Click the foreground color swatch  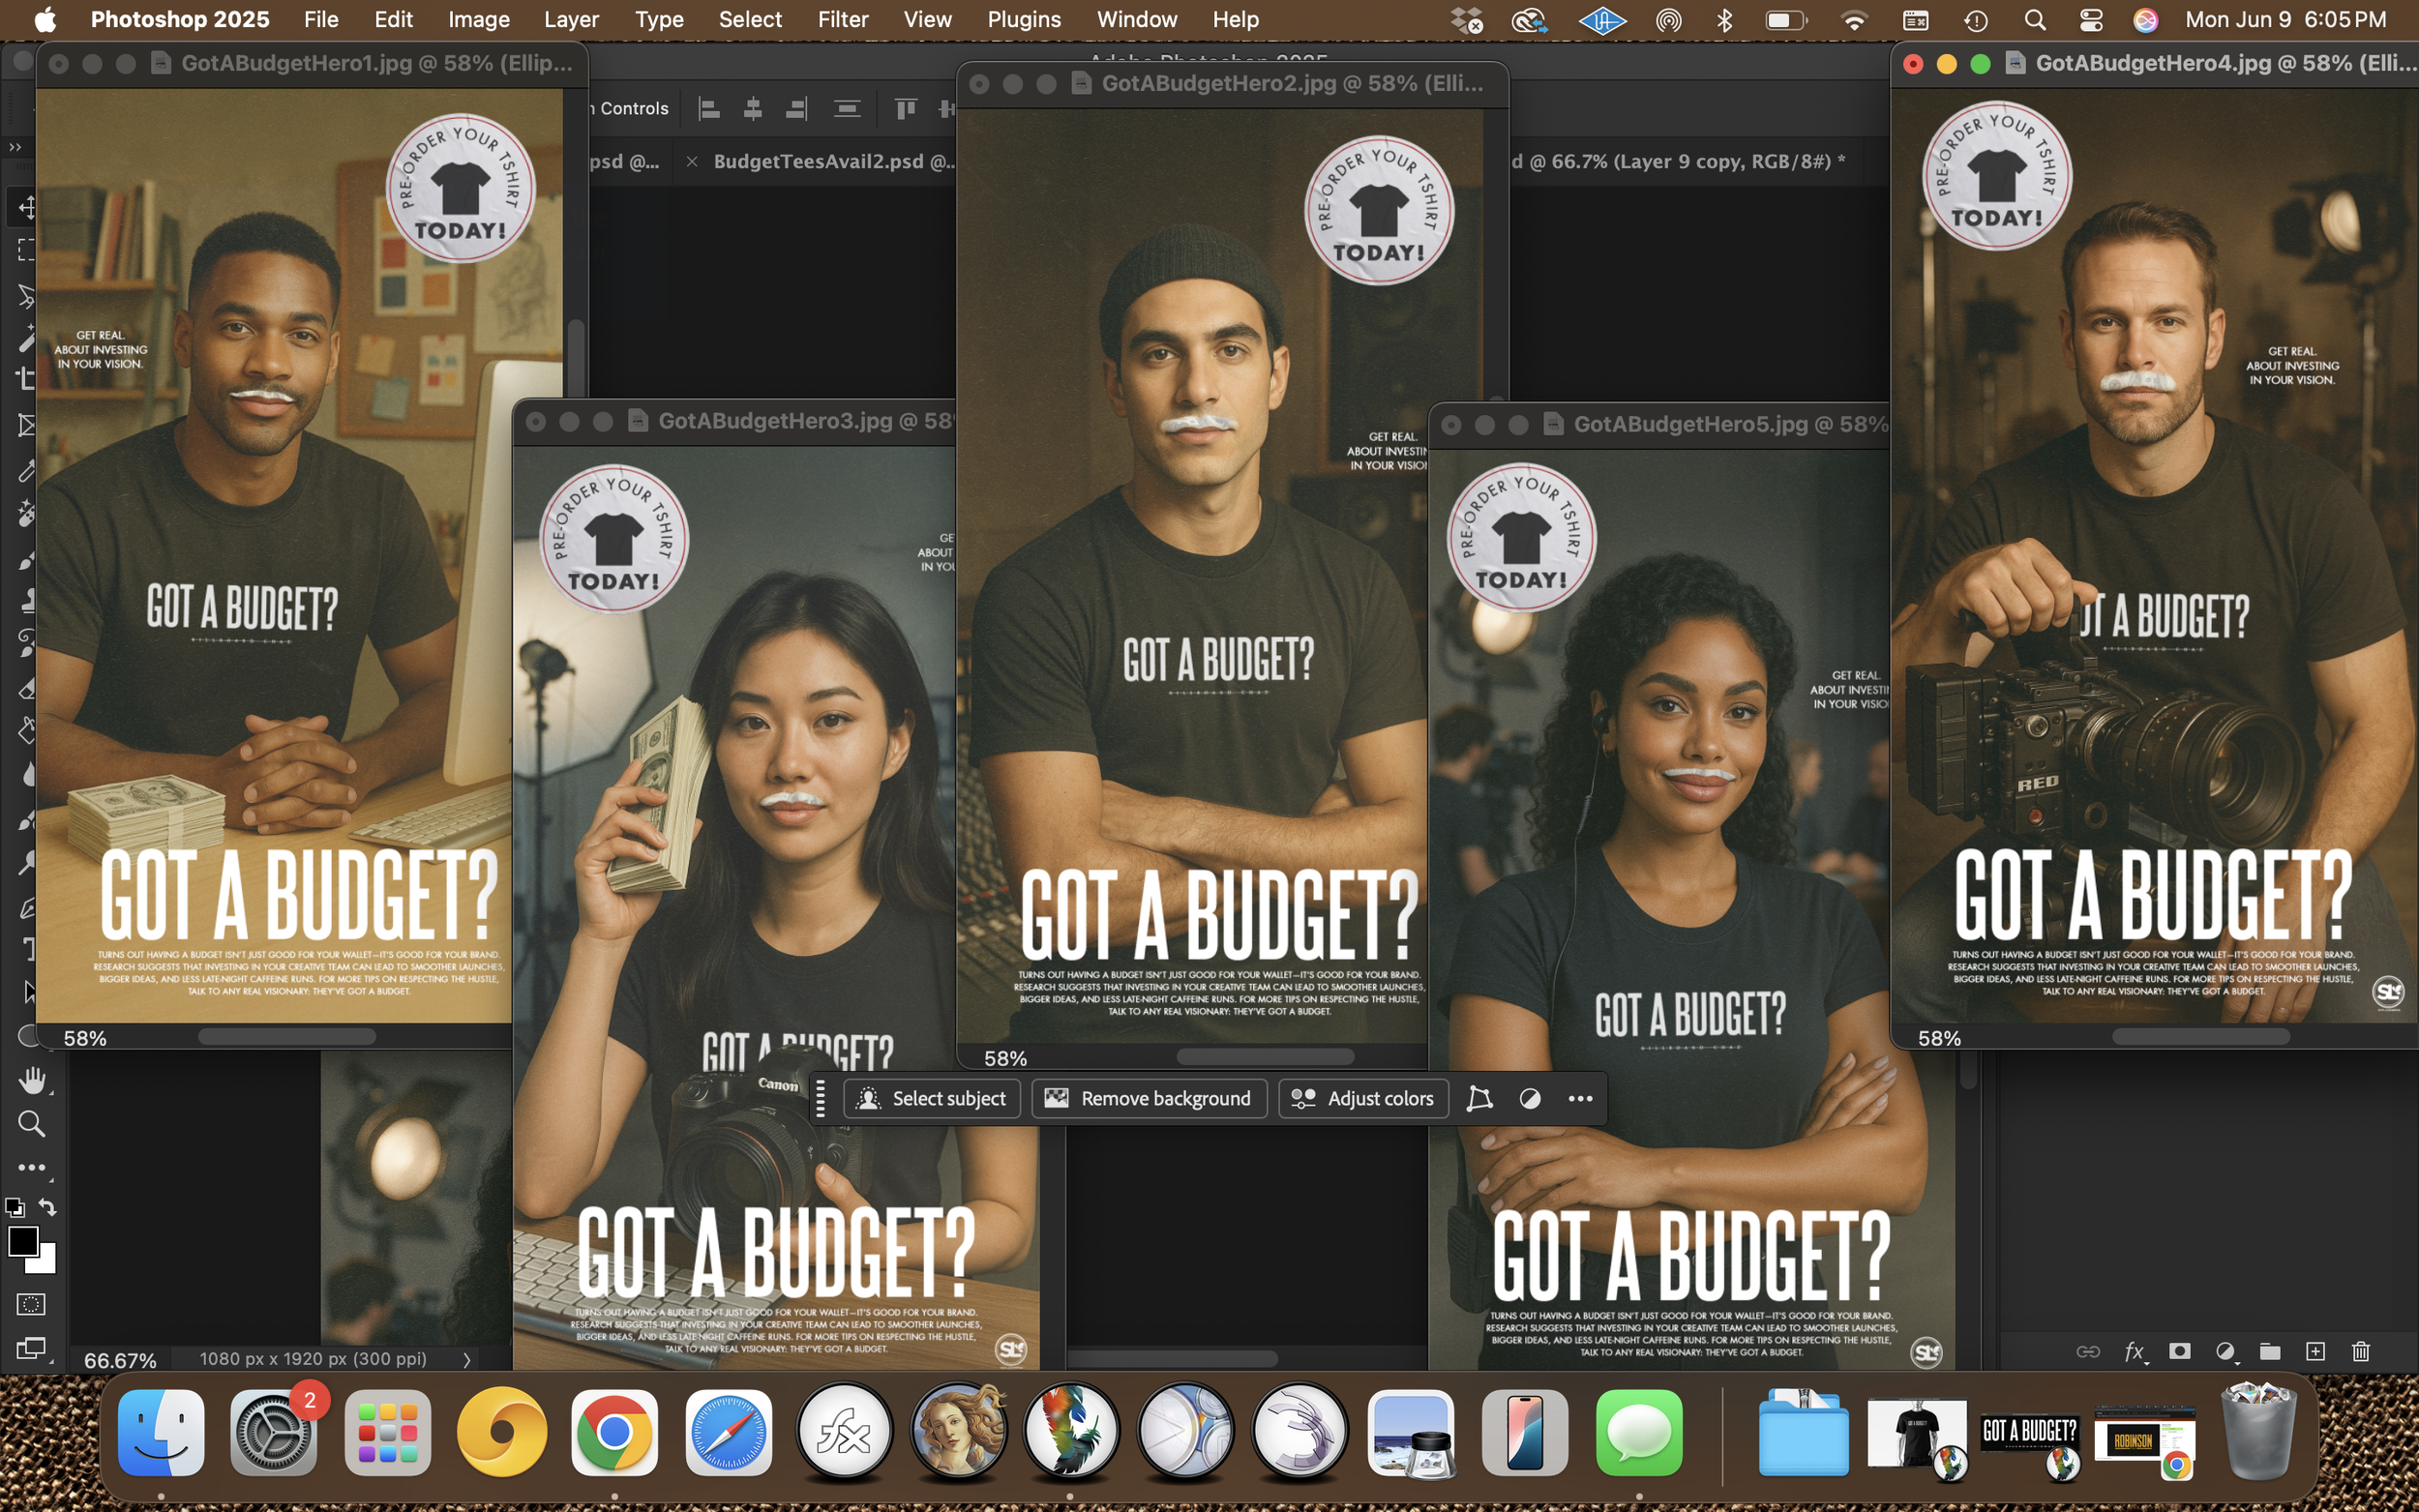click(x=22, y=1241)
